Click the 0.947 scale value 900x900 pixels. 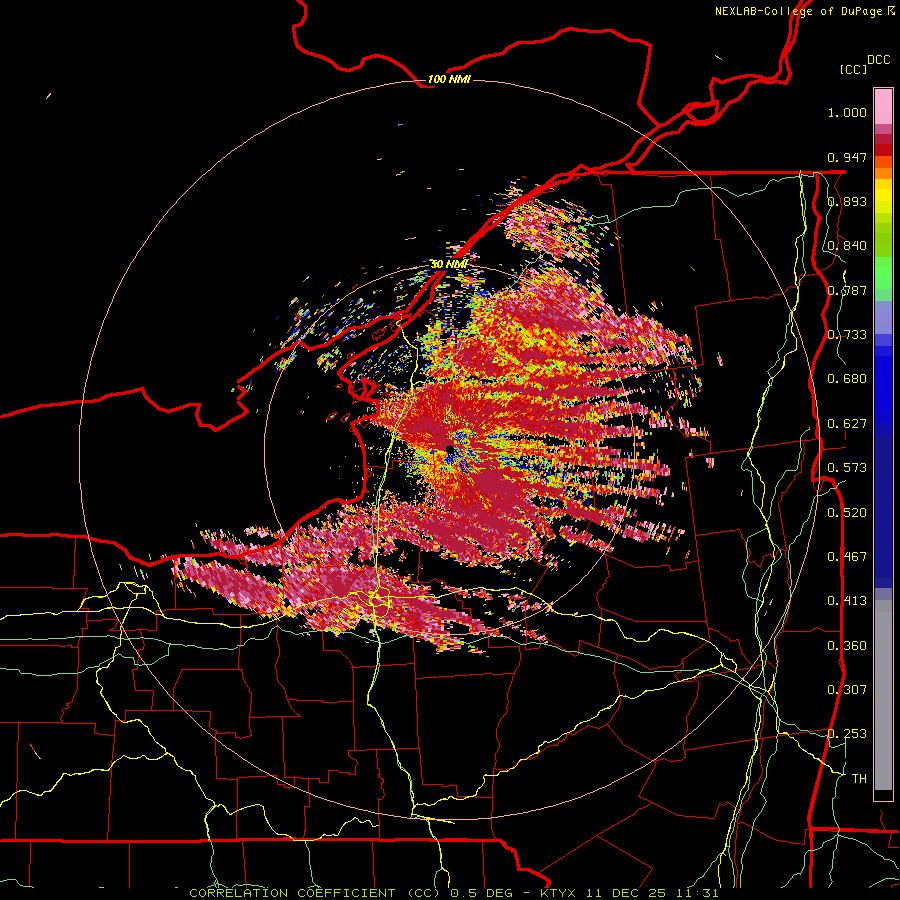coord(847,157)
